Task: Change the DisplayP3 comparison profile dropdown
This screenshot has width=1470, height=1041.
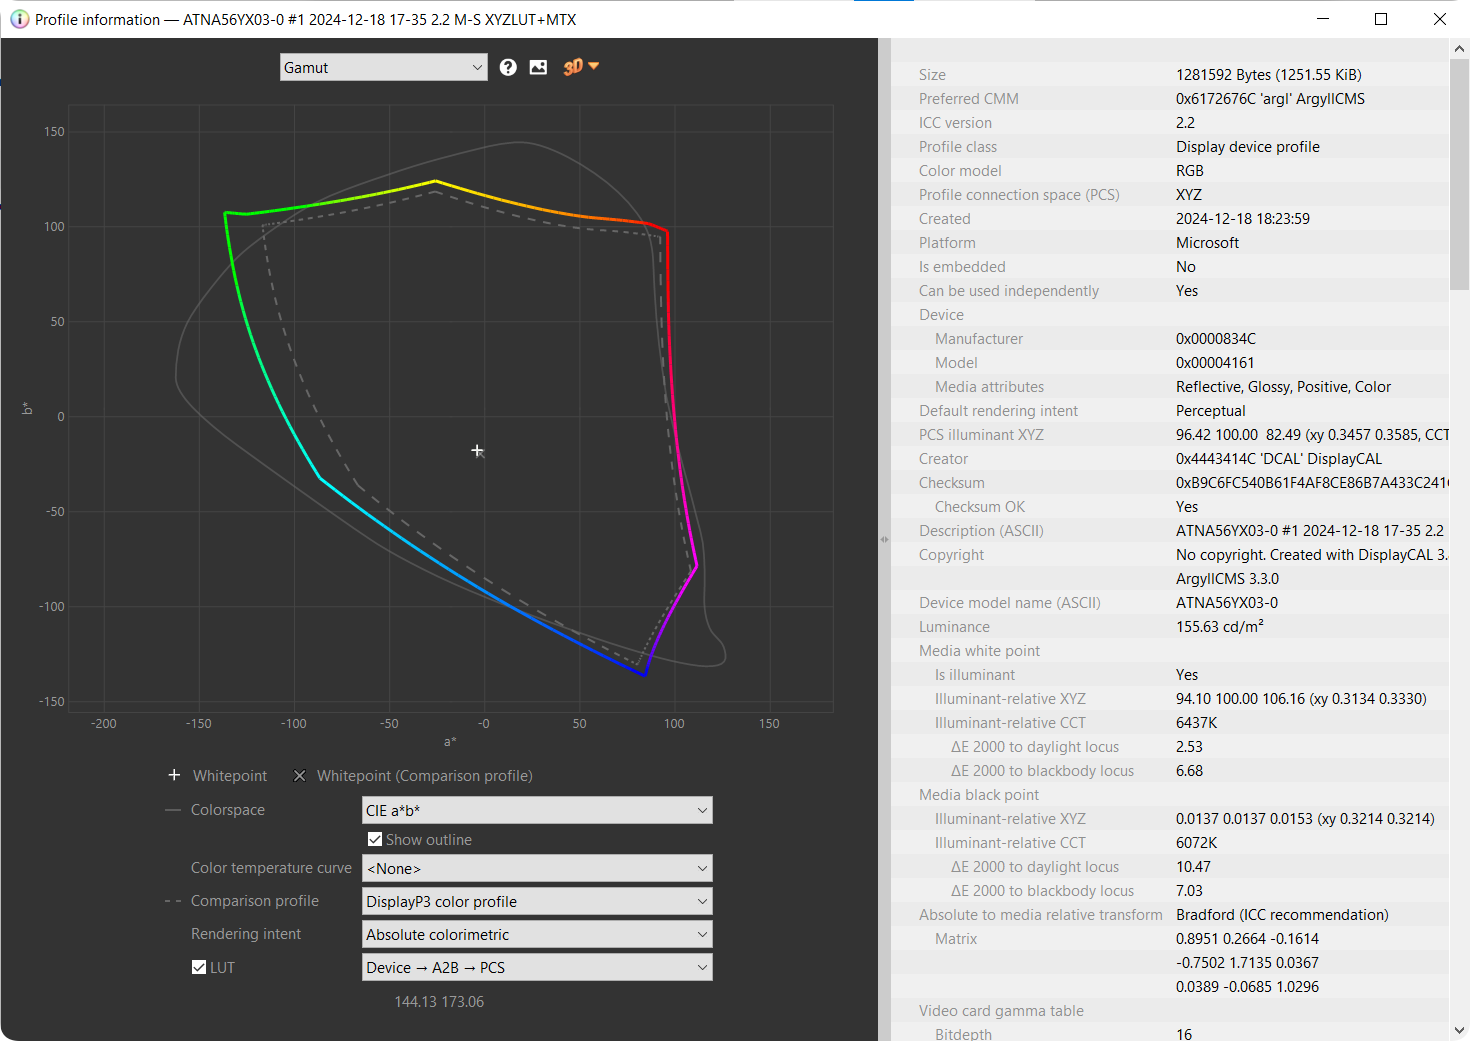Action: pos(536,901)
